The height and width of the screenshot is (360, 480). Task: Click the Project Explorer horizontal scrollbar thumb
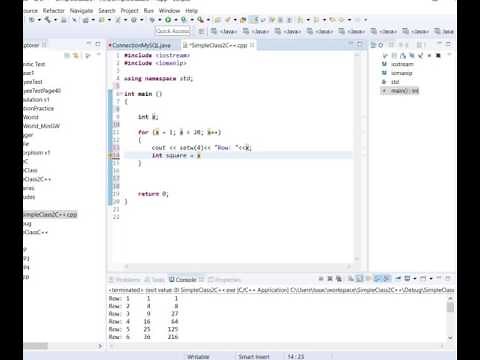click(x=36, y=346)
